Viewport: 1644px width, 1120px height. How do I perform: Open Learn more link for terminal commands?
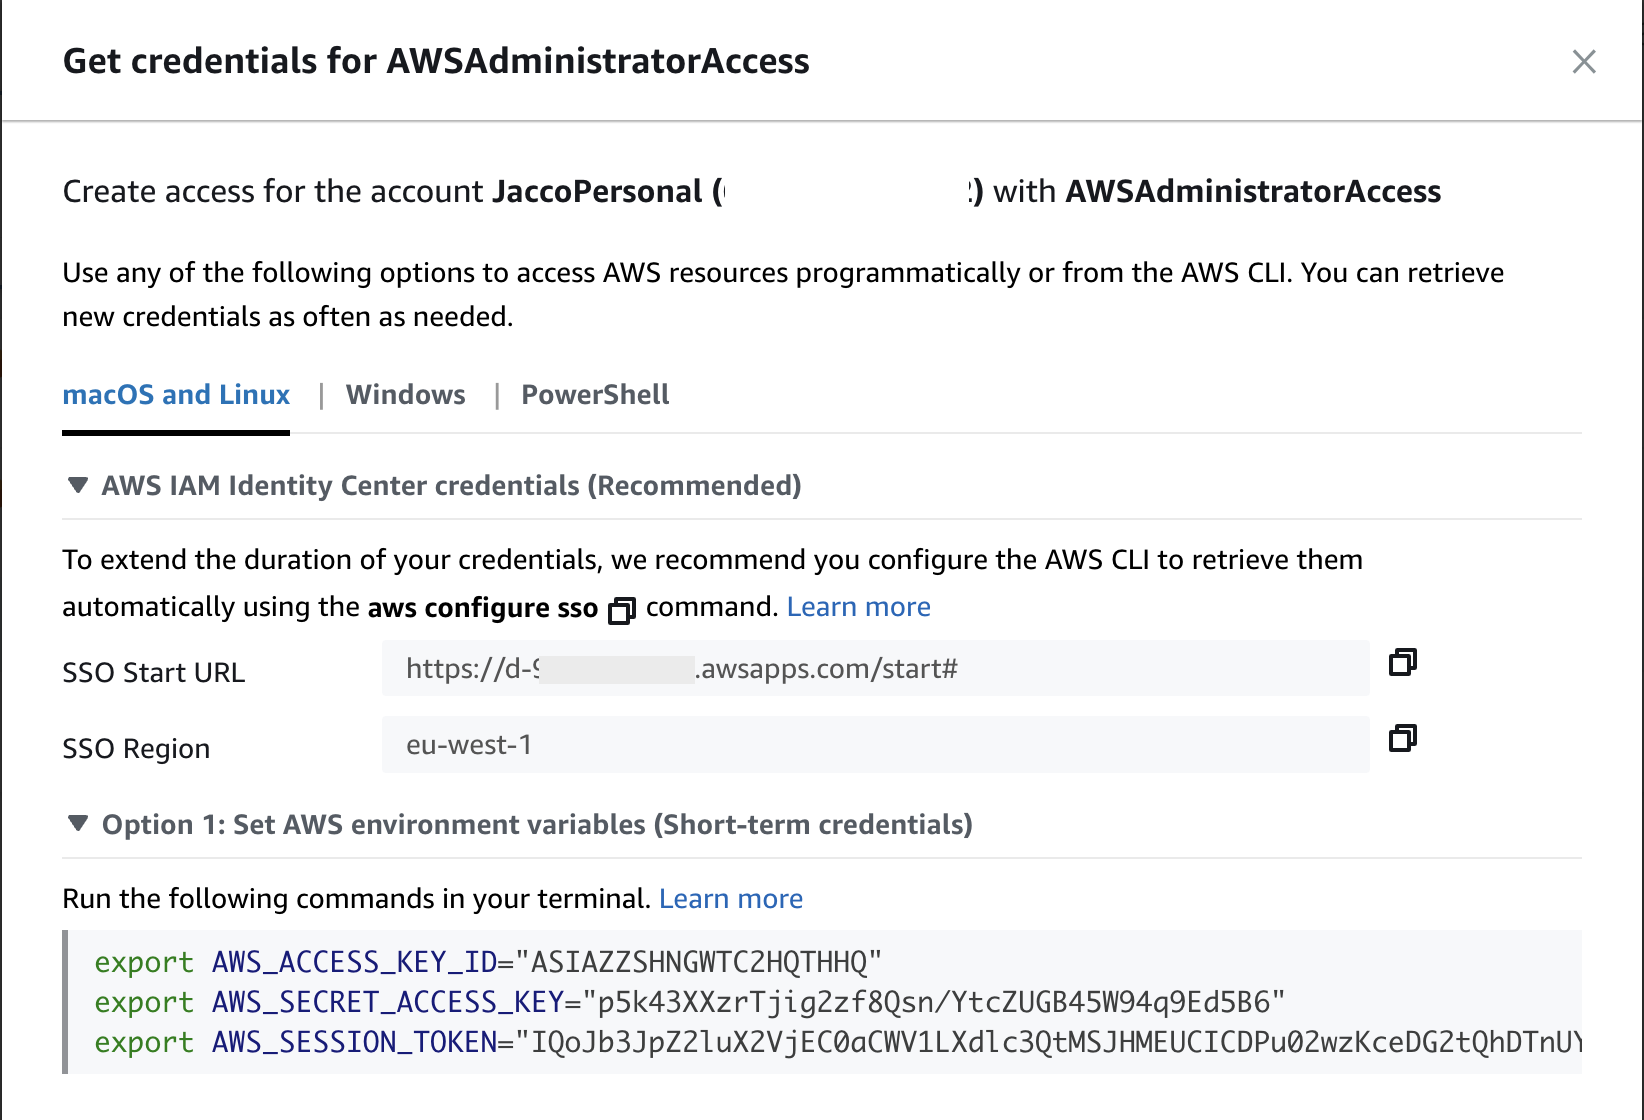point(731,899)
